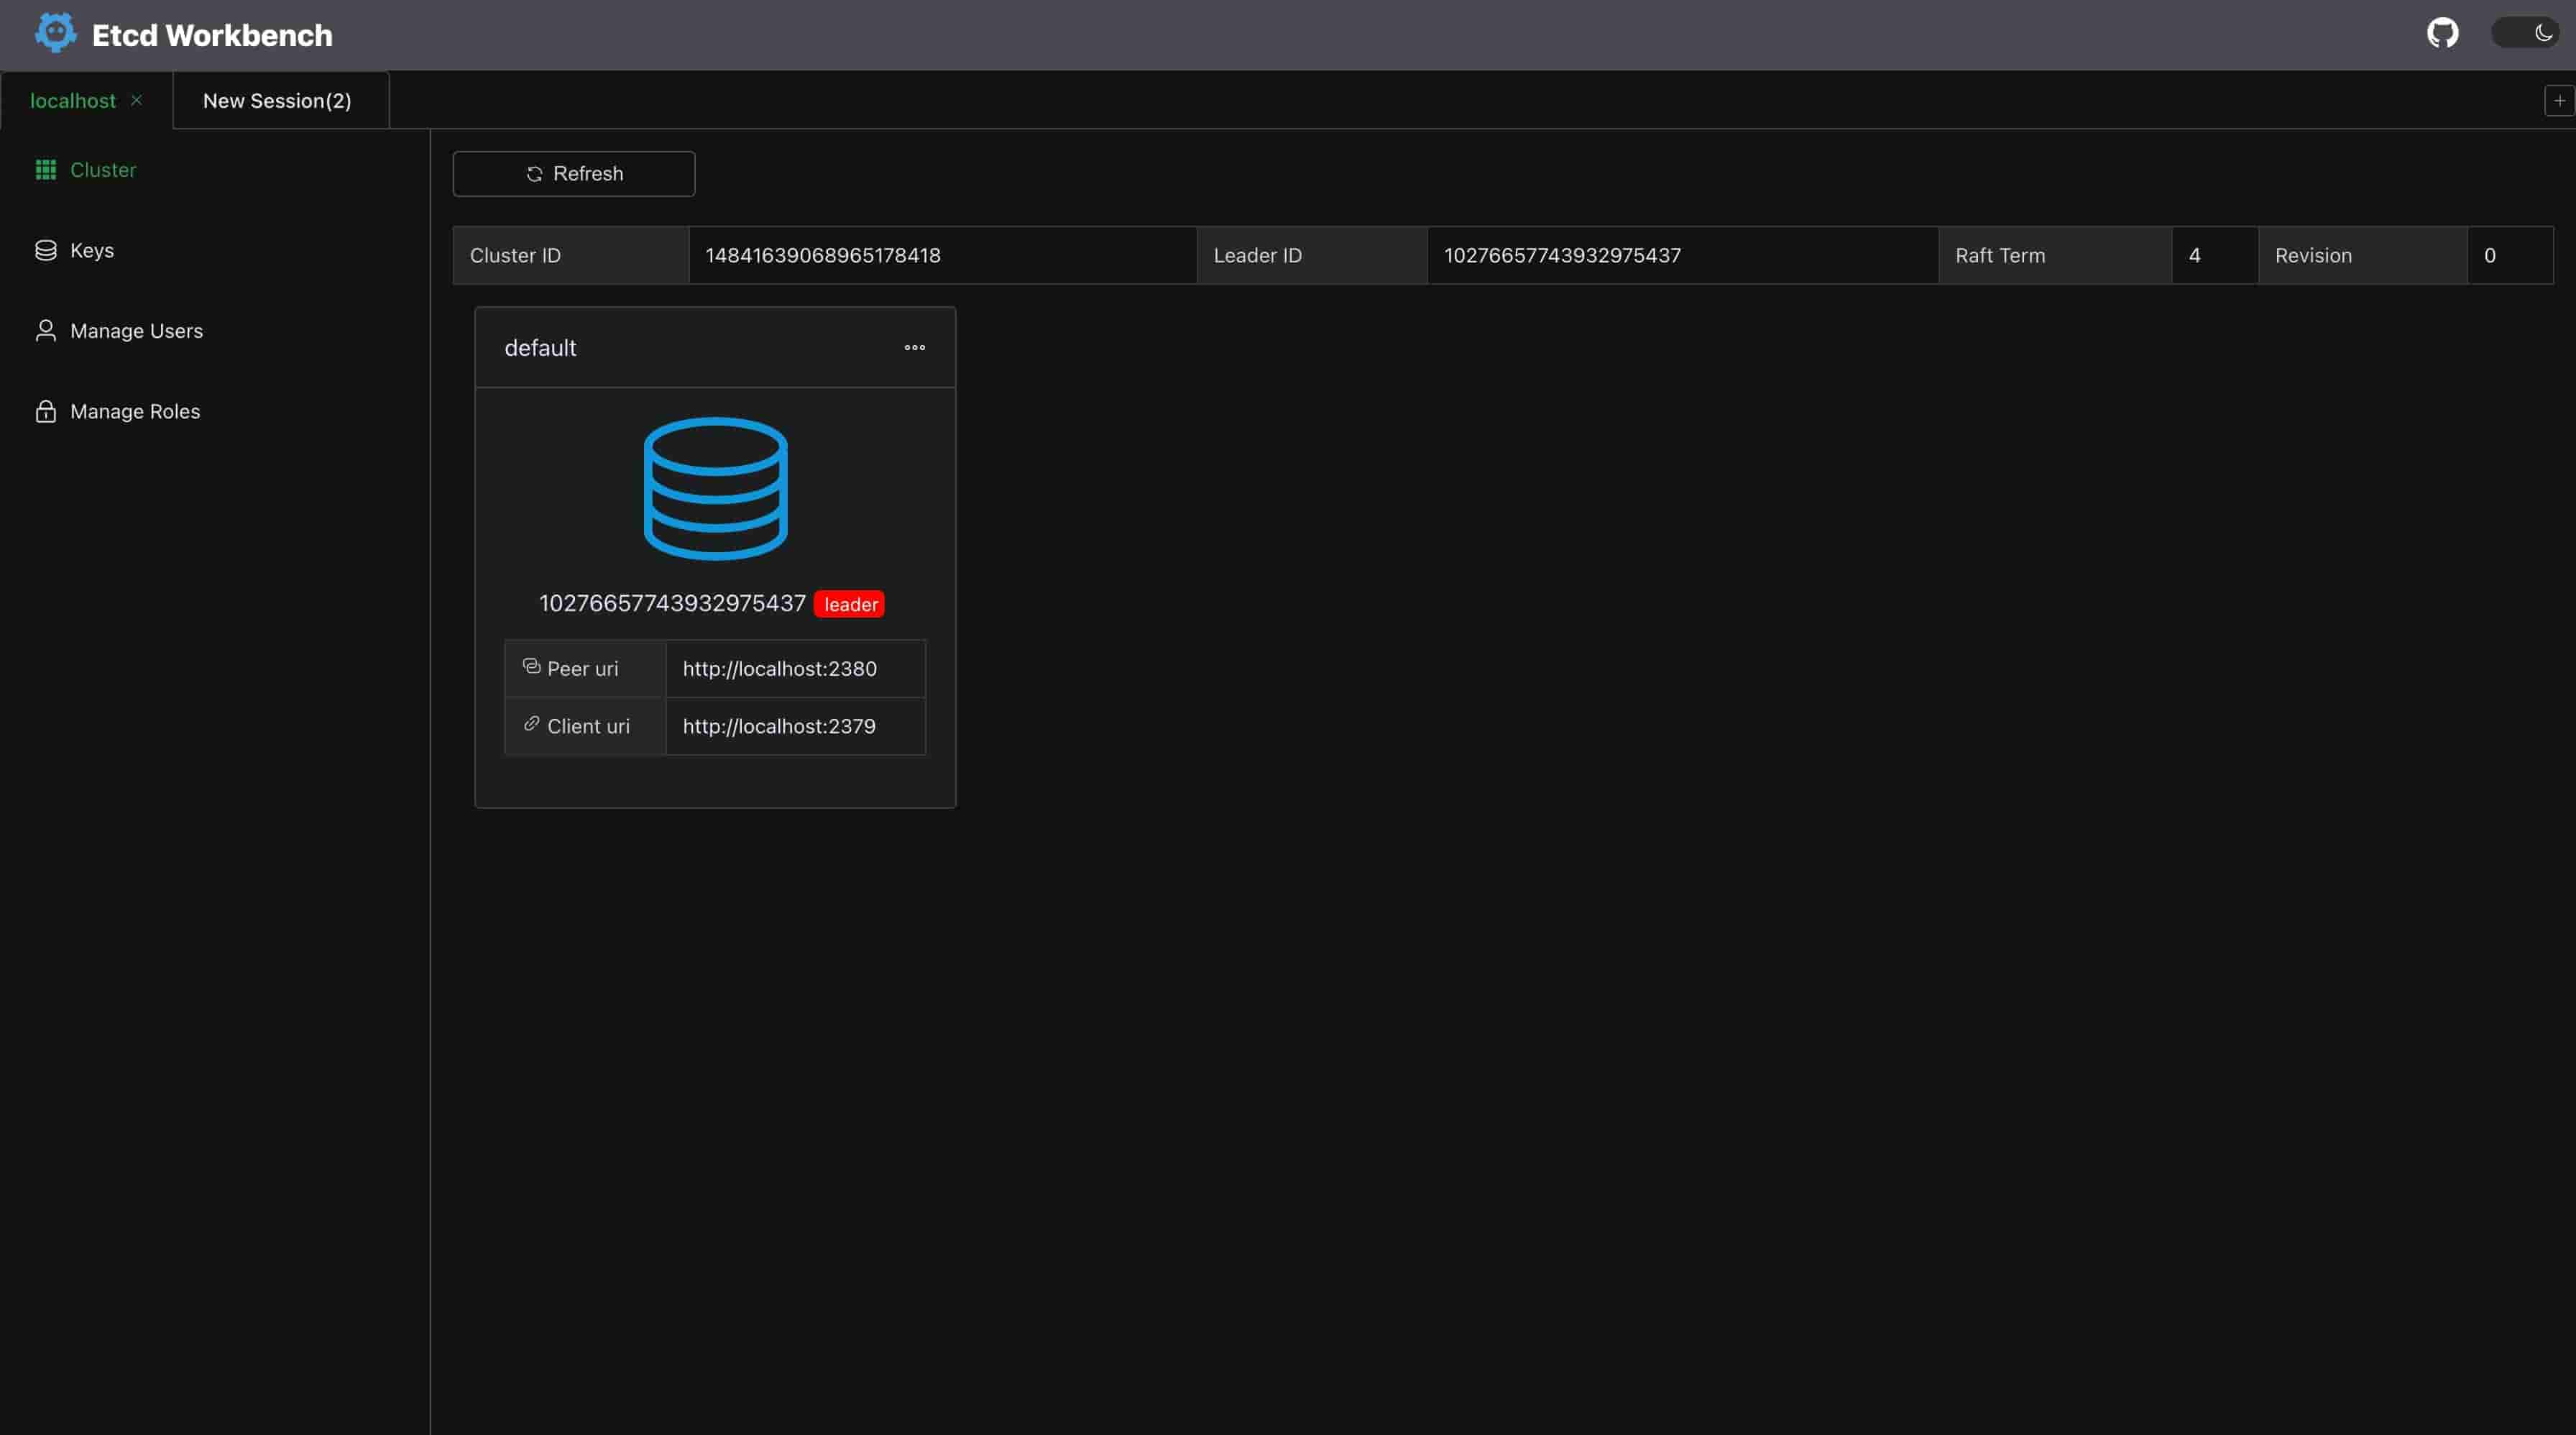Select member ID 10276657743932975437 in card
Screen dimensions: 2576x1435
pos(672,603)
